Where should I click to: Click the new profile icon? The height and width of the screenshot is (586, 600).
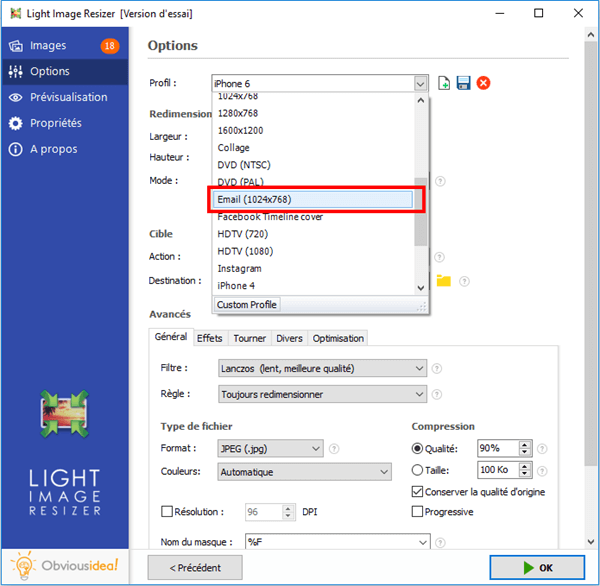point(444,83)
